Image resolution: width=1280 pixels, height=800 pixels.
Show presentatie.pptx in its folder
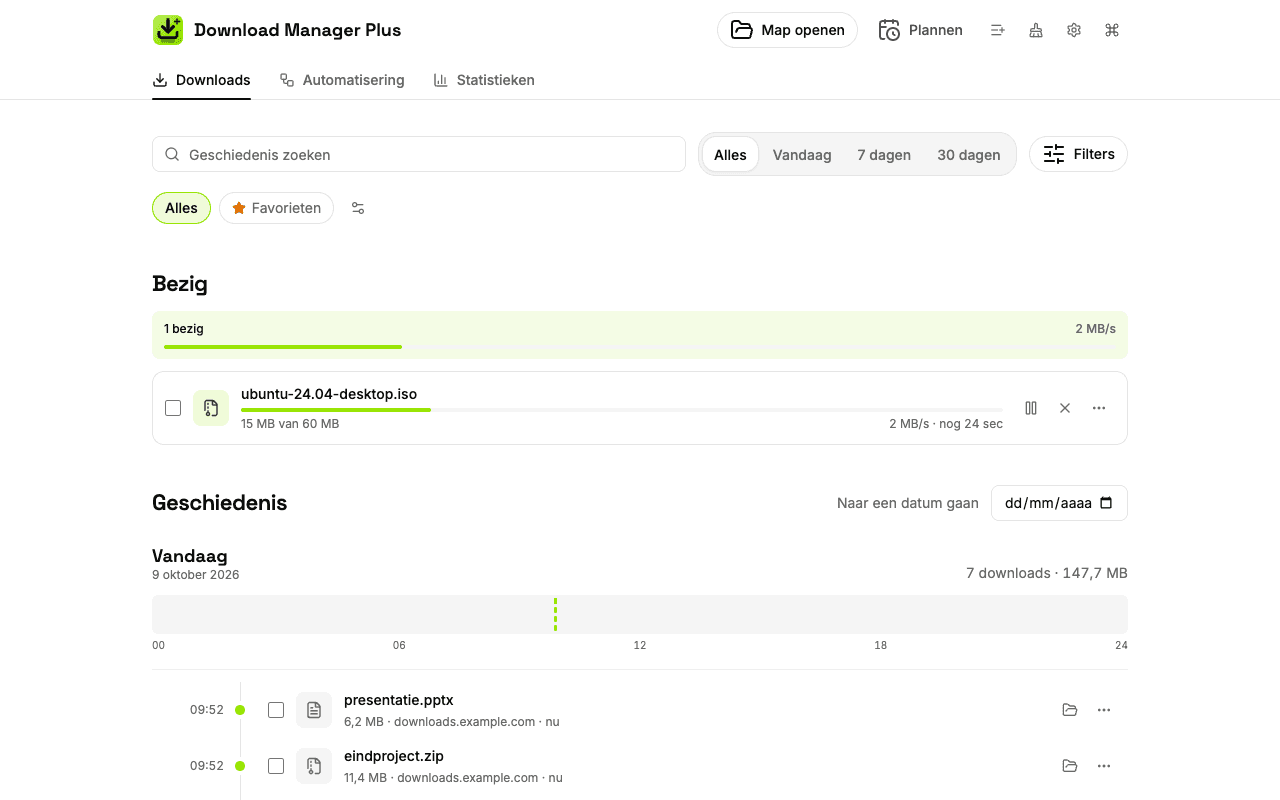1070,710
